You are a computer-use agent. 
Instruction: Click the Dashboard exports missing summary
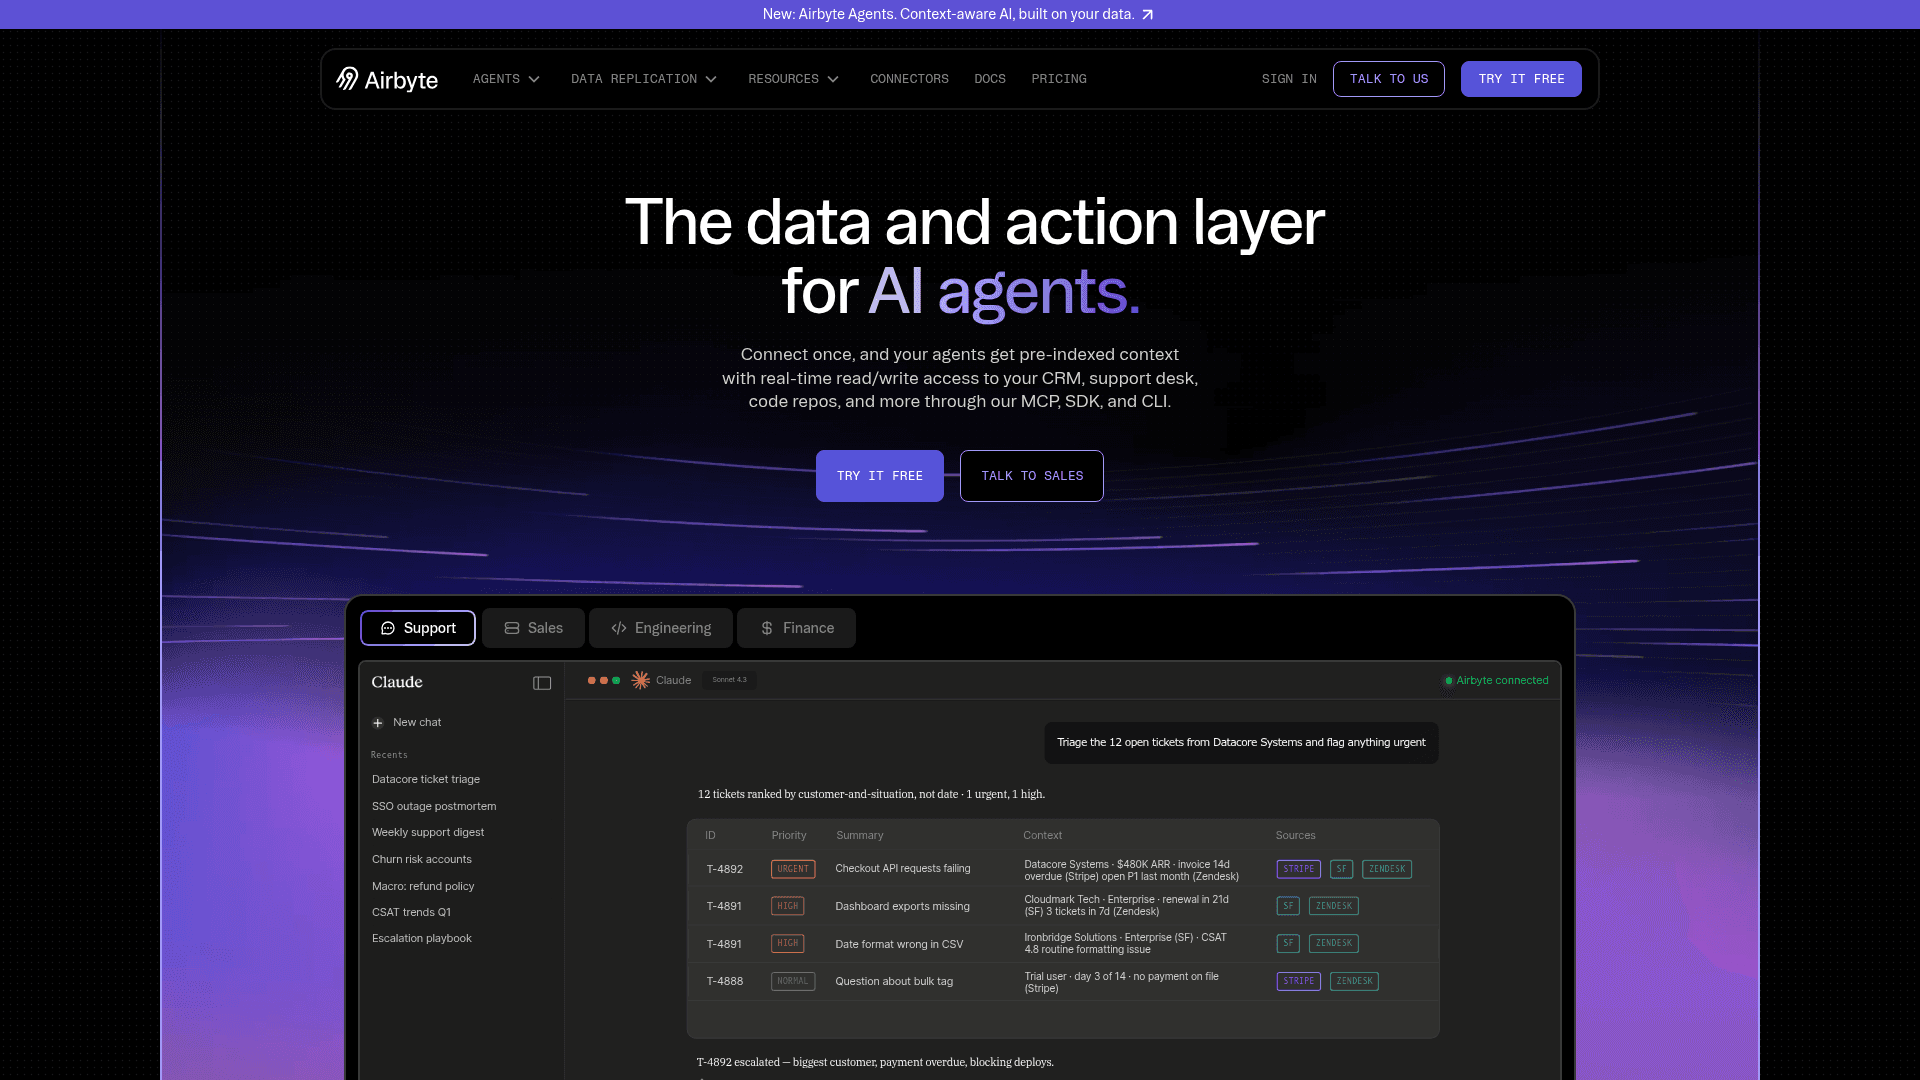[x=903, y=907]
